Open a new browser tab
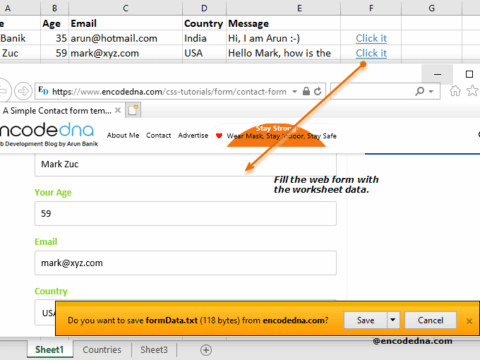 tap(133, 110)
